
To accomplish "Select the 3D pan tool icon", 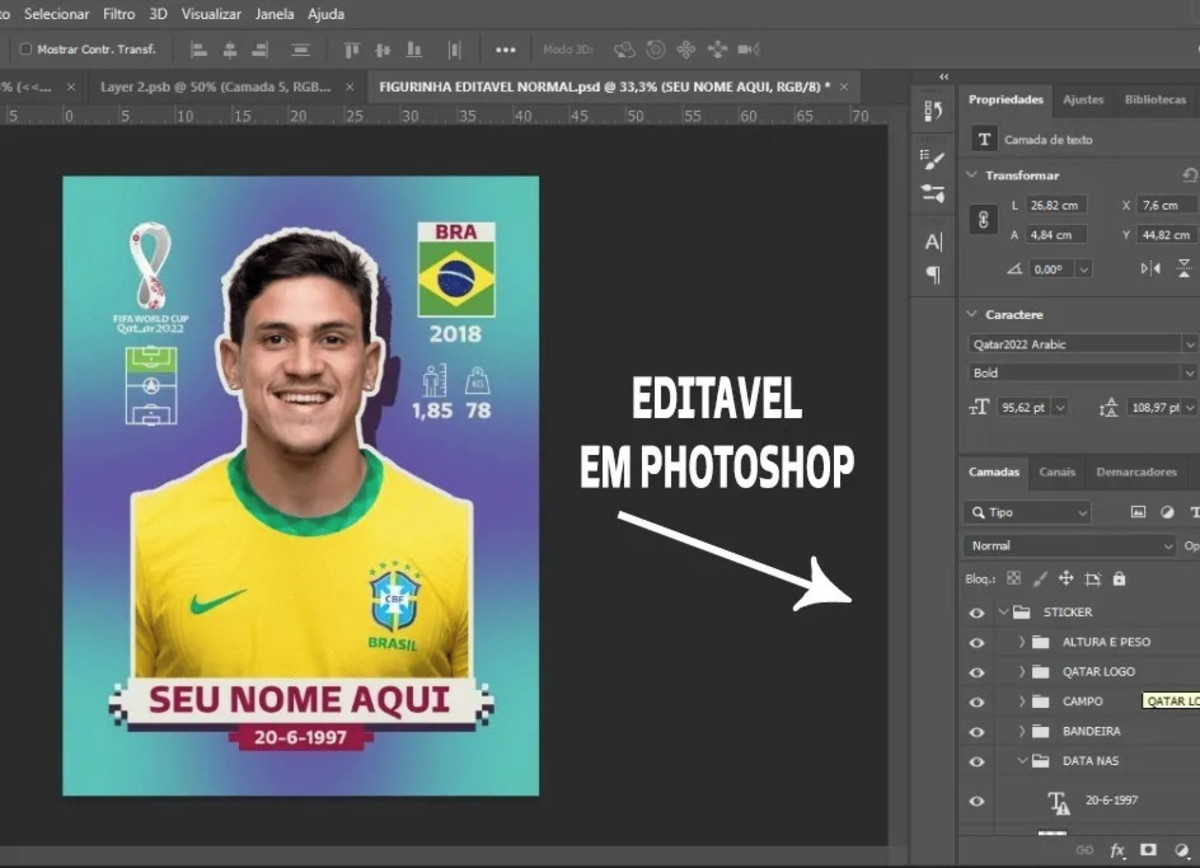I will (x=686, y=49).
